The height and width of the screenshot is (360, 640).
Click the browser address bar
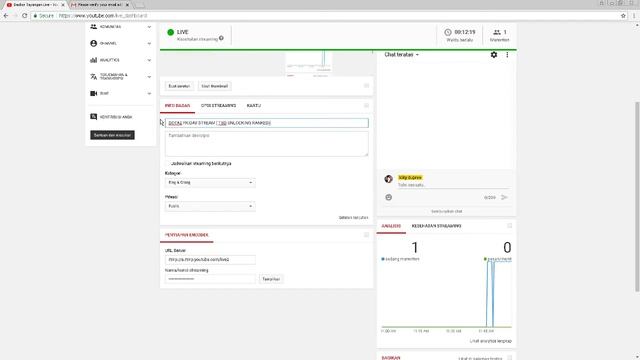(327, 16)
